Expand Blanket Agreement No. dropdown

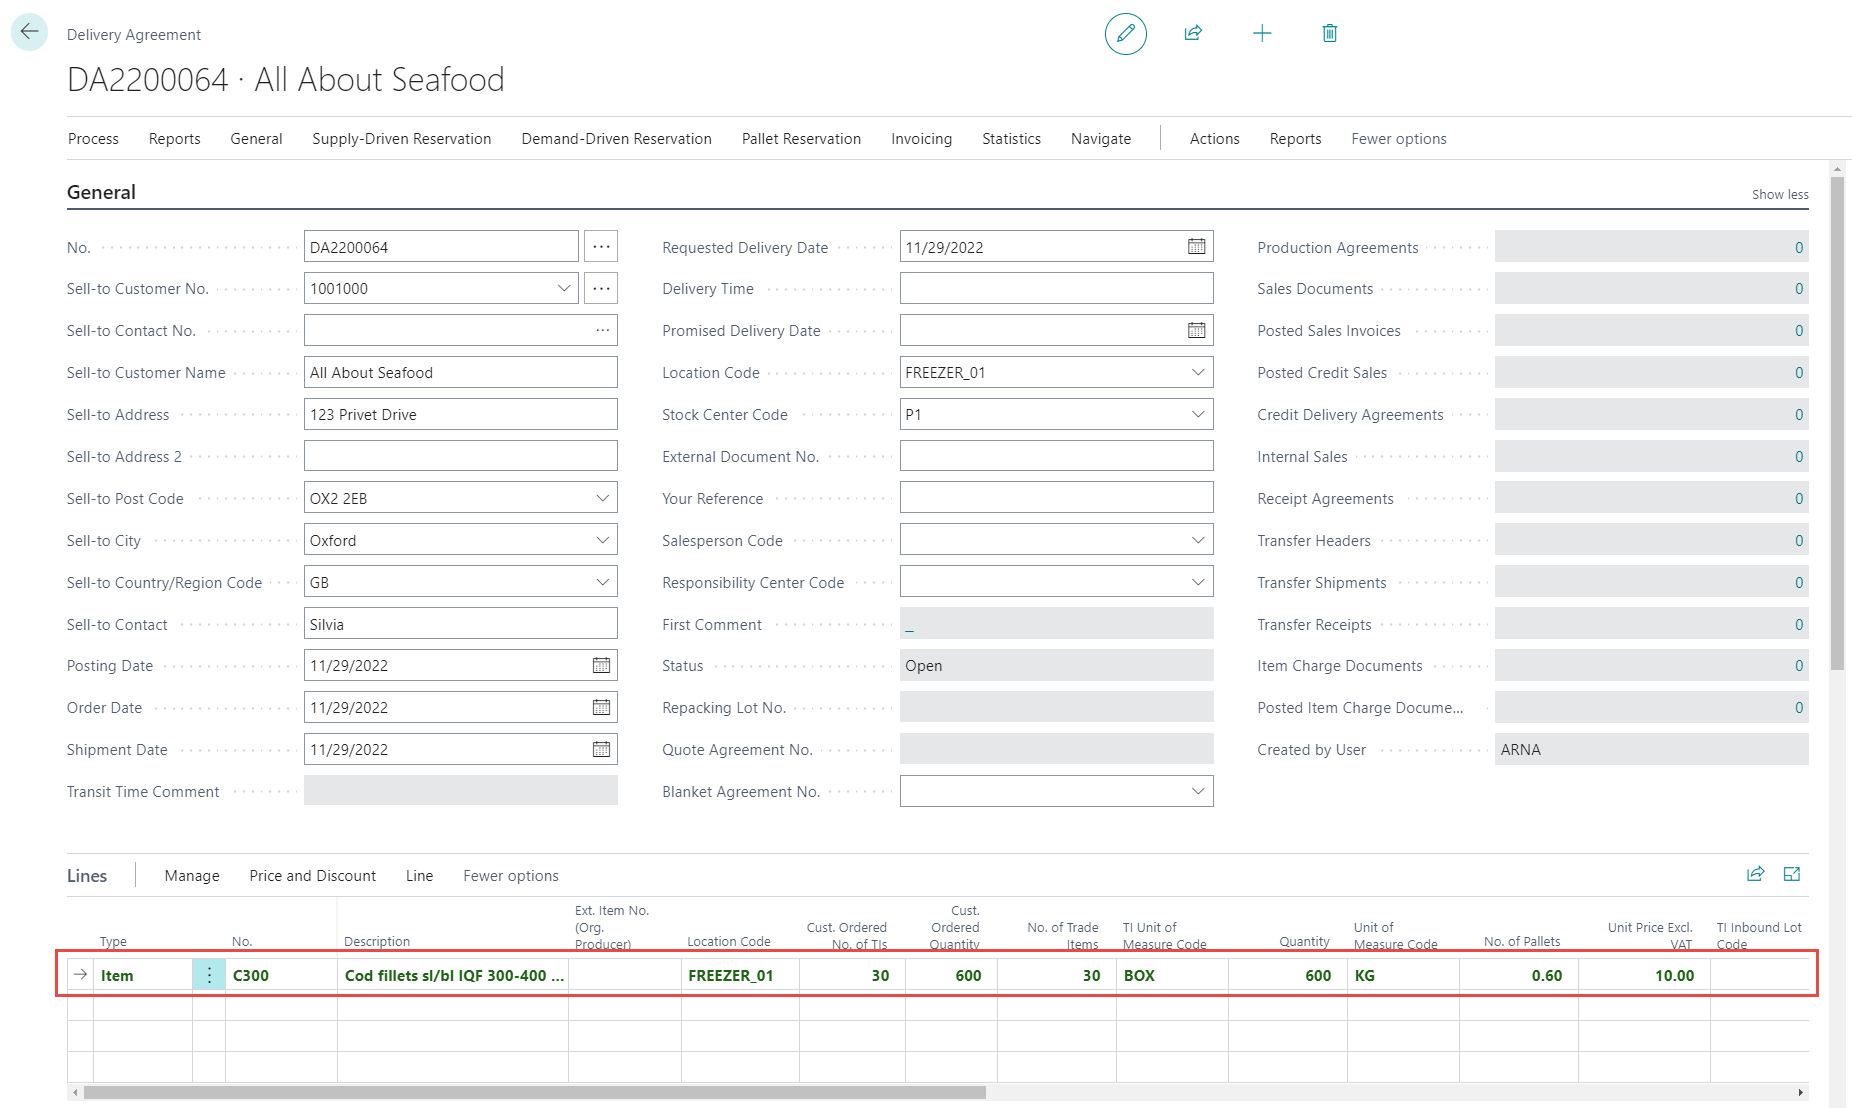coord(1198,791)
